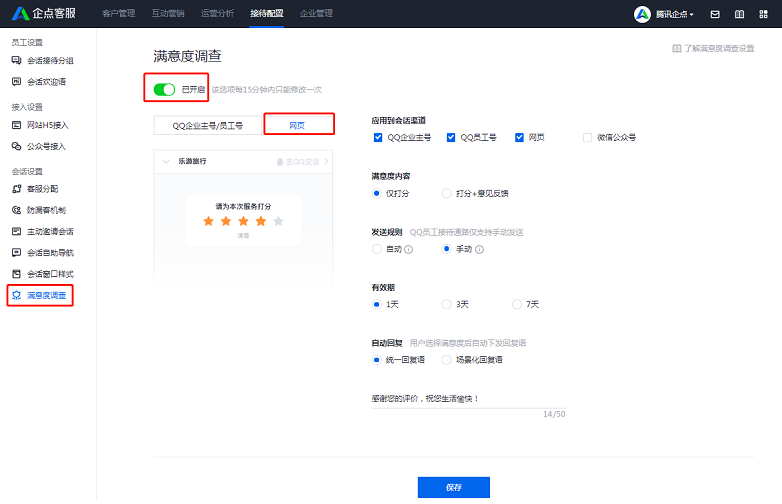Select 统一回复语 auto reply radio

point(377,359)
